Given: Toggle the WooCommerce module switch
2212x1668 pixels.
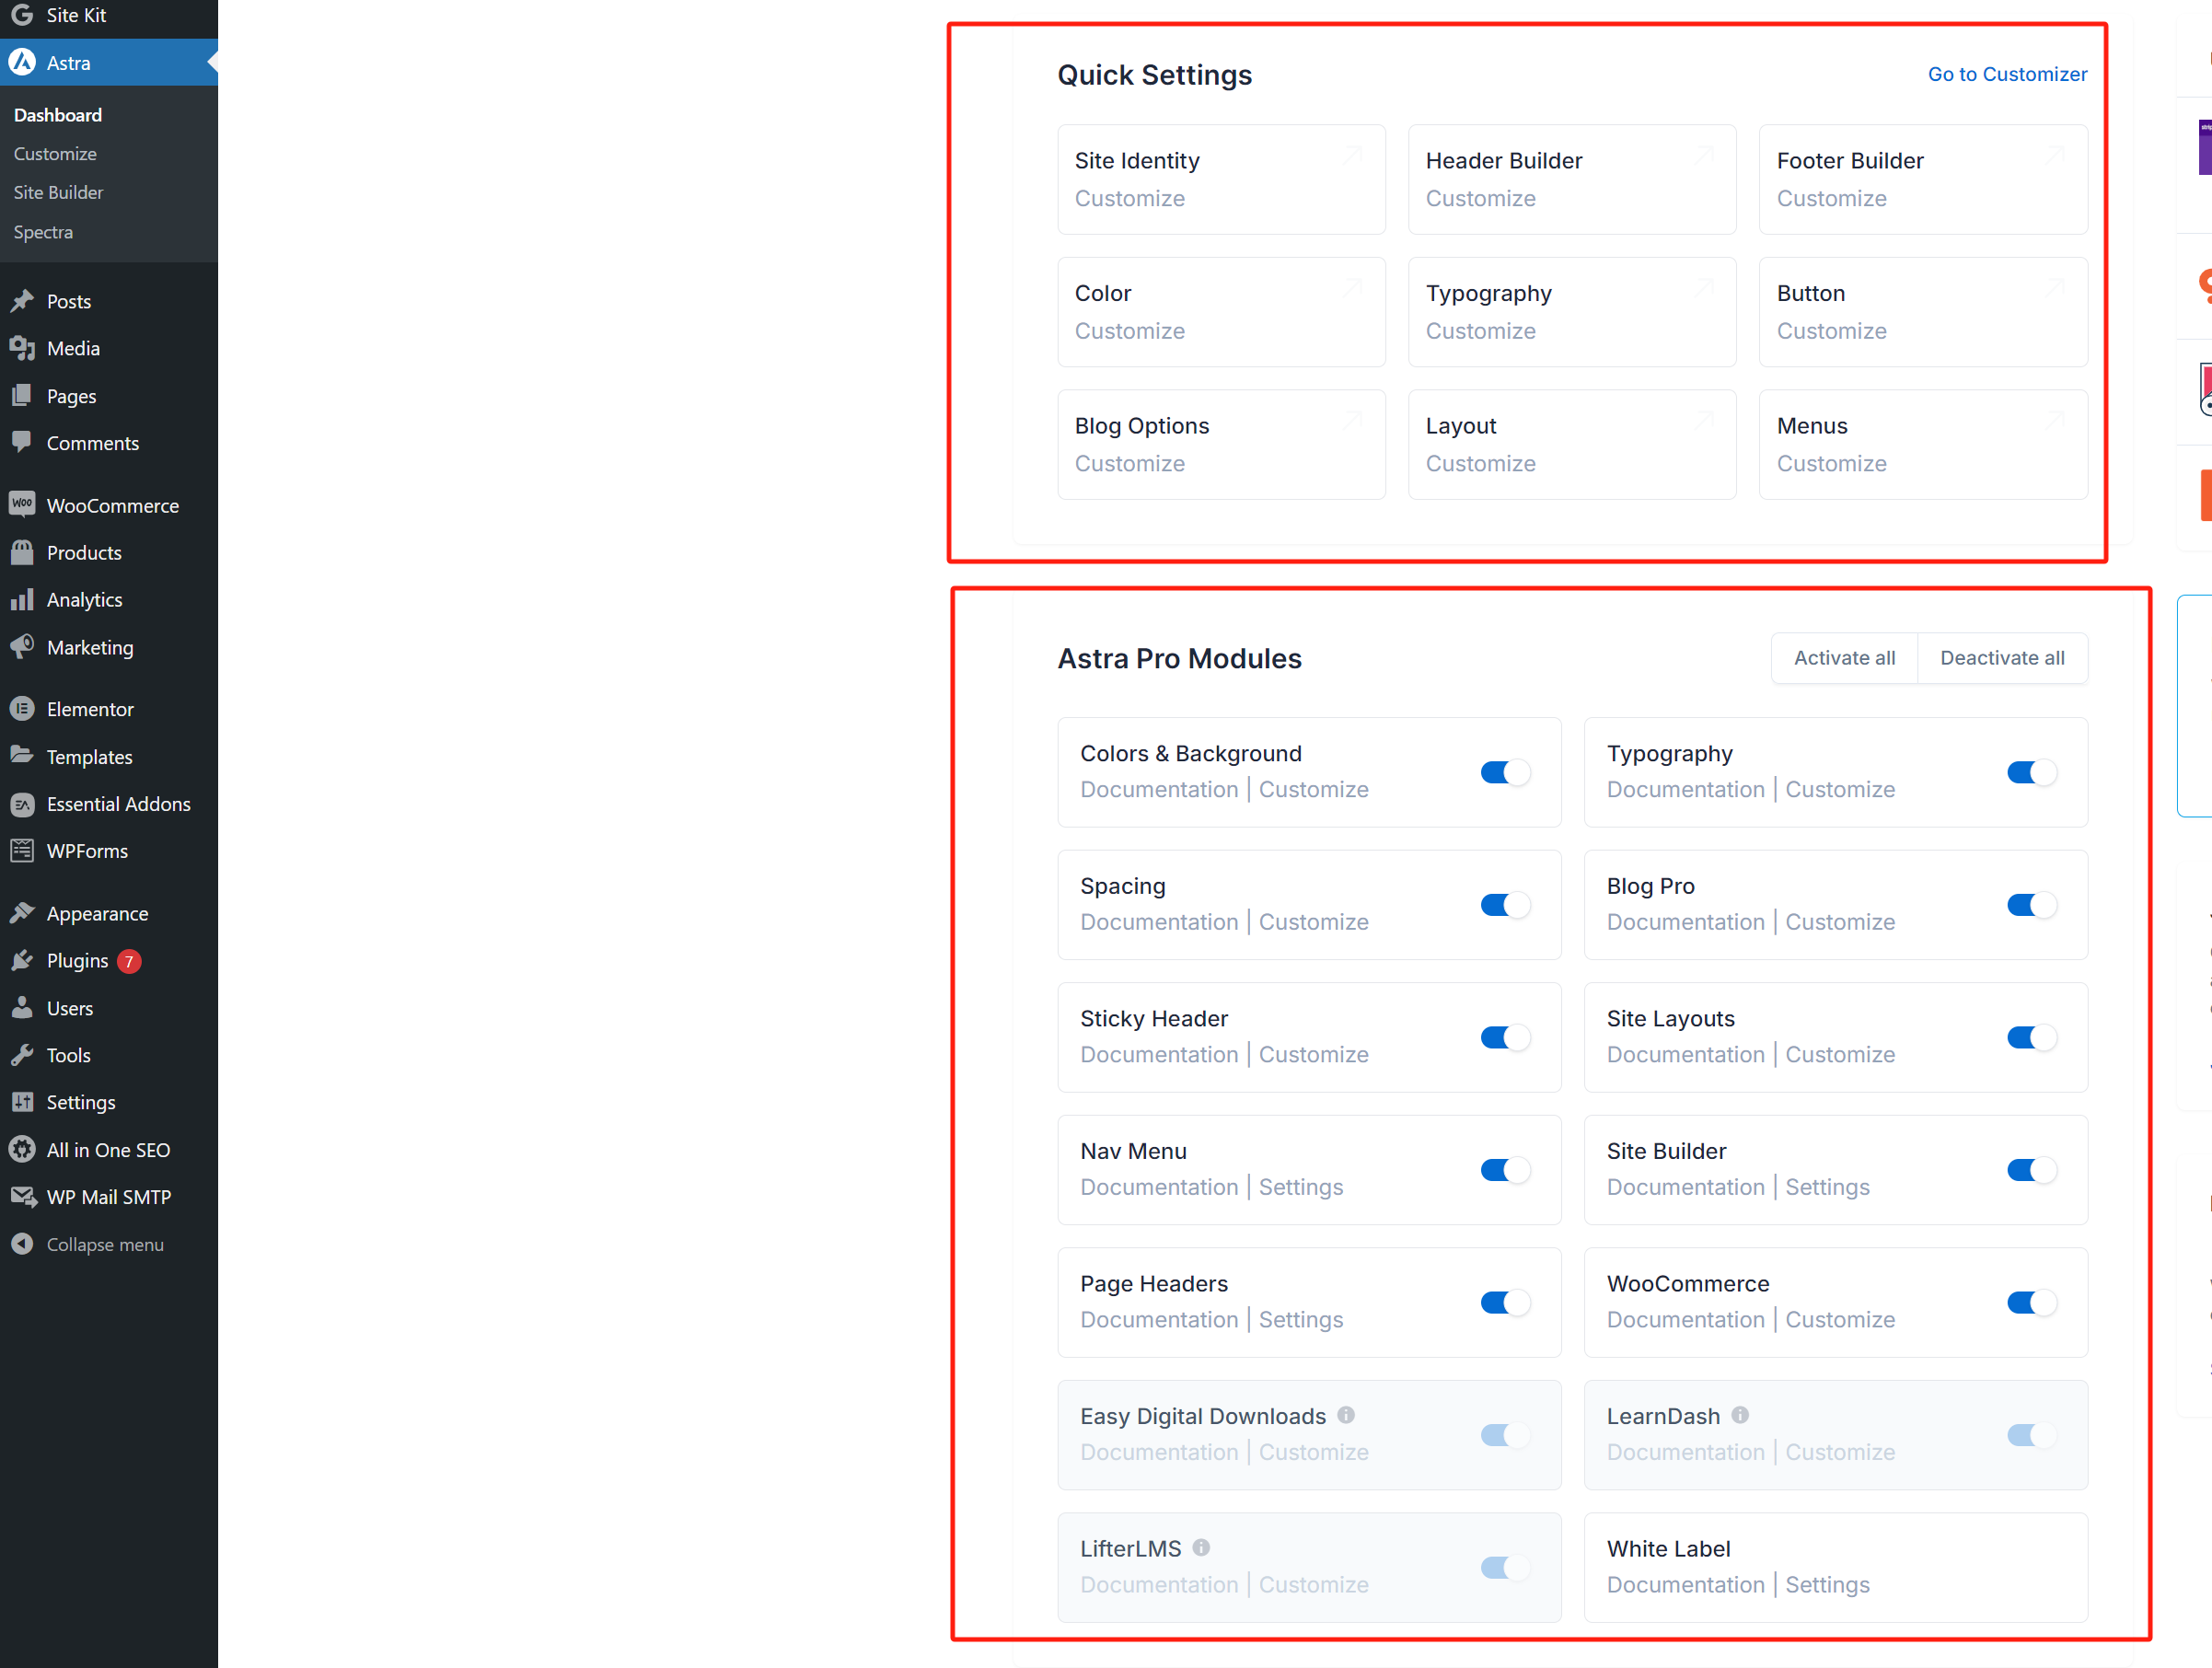Looking at the screenshot, I should coord(2032,1302).
